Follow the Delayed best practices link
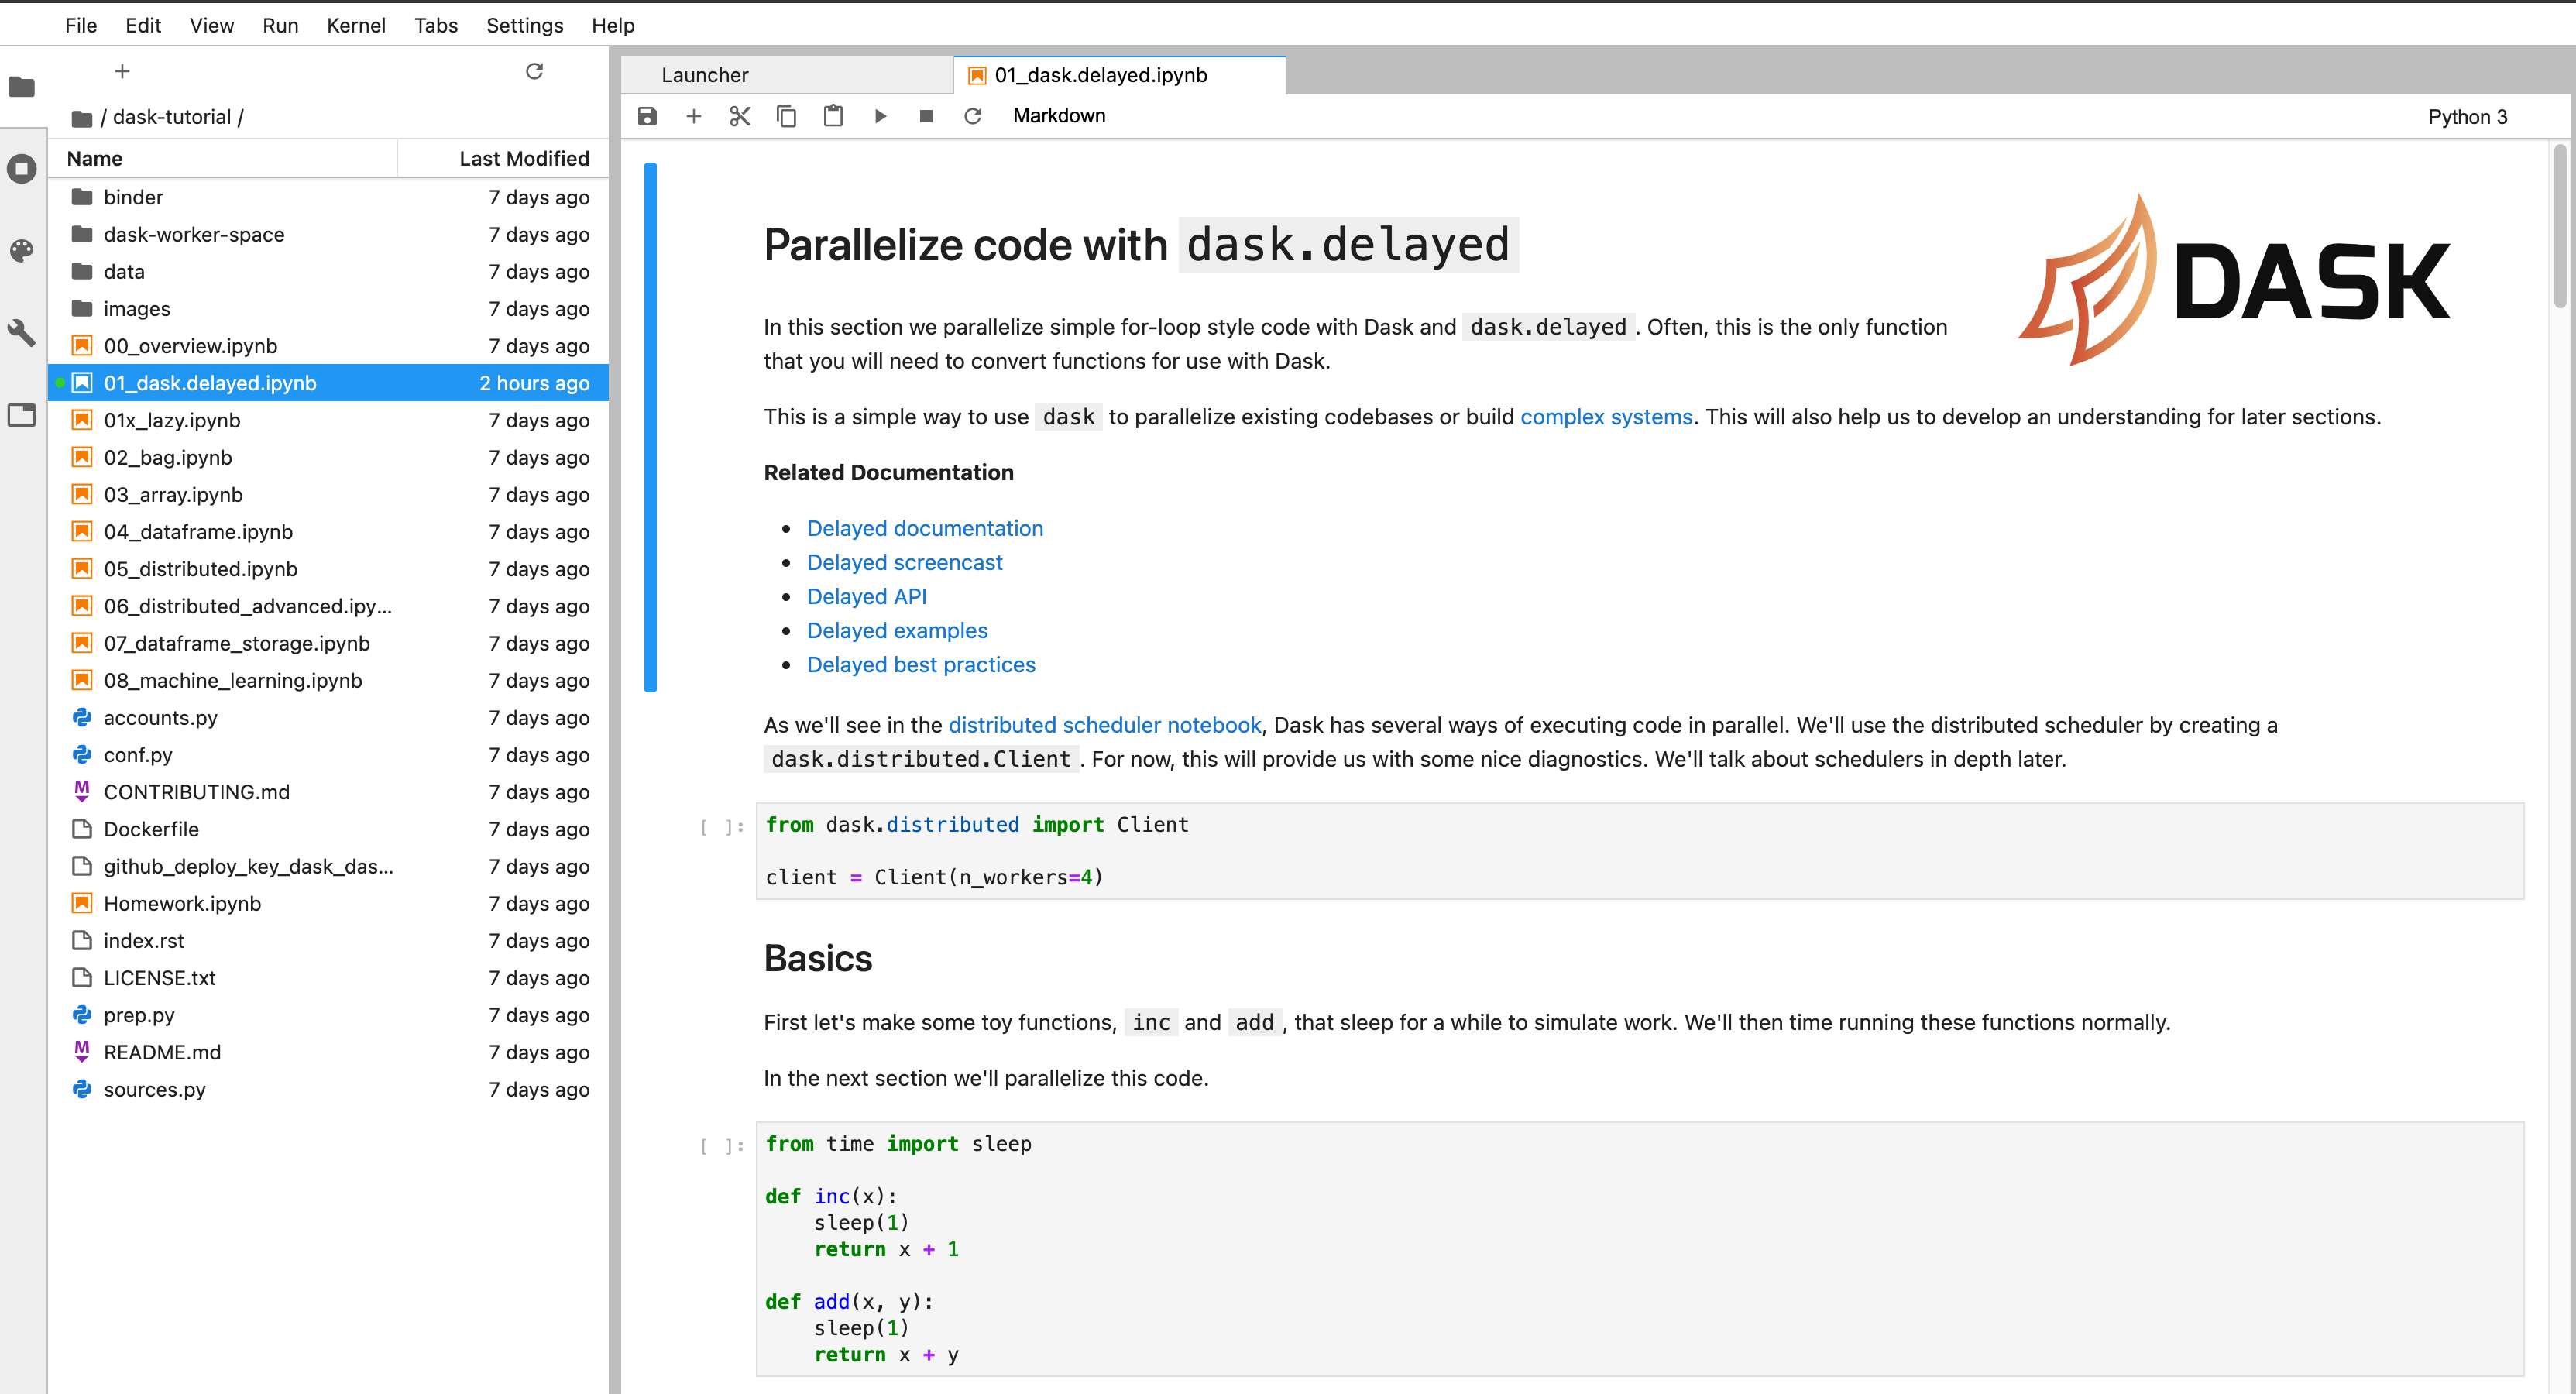Viewport: 2576px width, 1394px height. point(921,665)
